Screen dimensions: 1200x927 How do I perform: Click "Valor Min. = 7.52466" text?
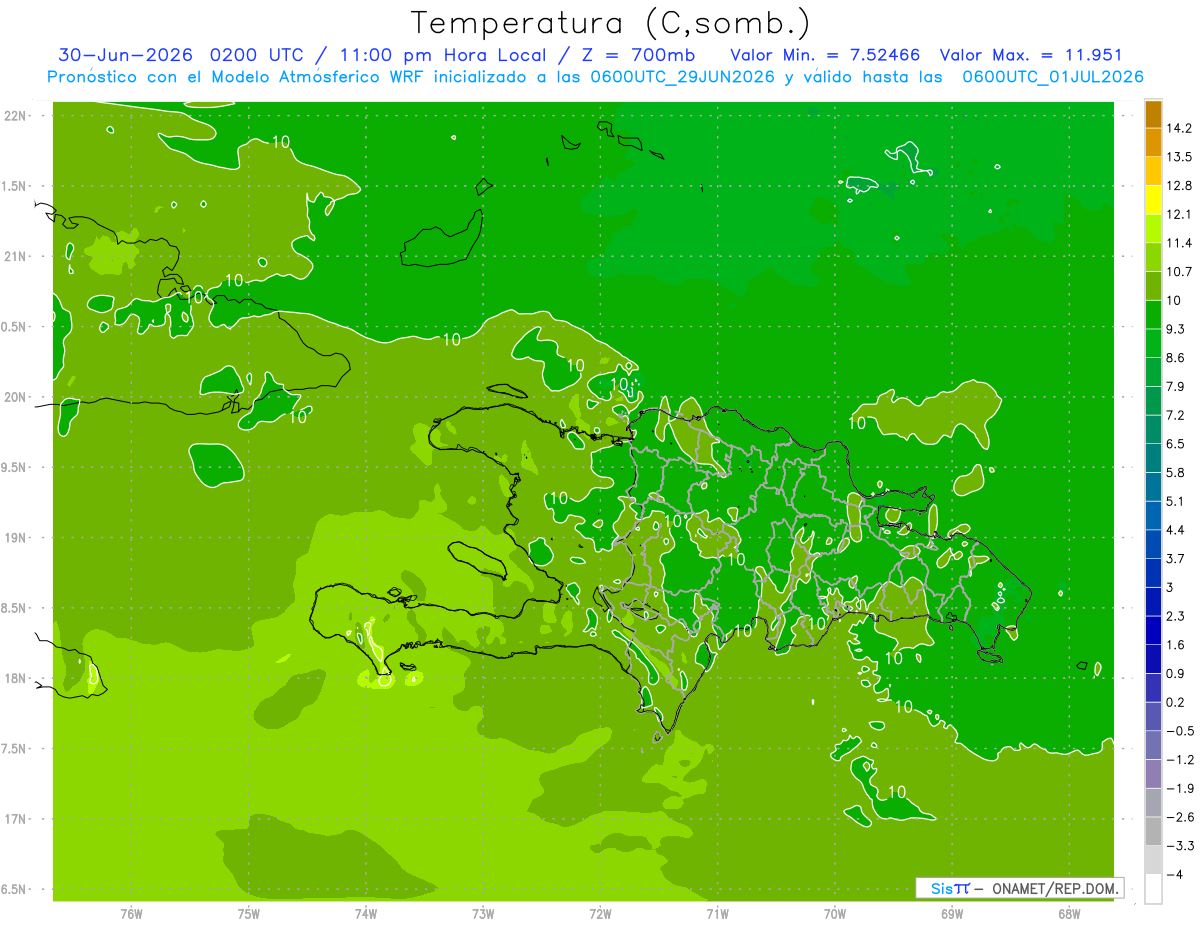tap(826, 55)
